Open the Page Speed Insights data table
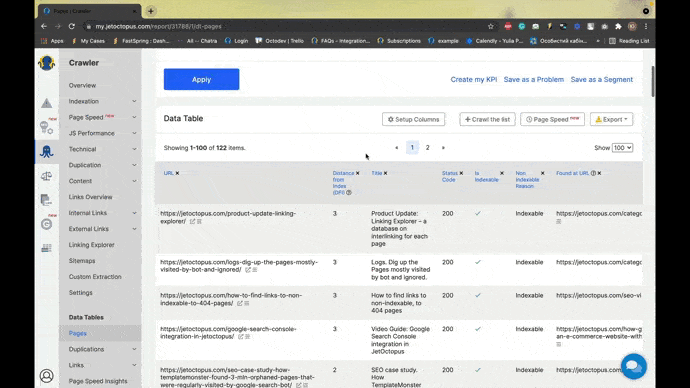 click(98, 381)
